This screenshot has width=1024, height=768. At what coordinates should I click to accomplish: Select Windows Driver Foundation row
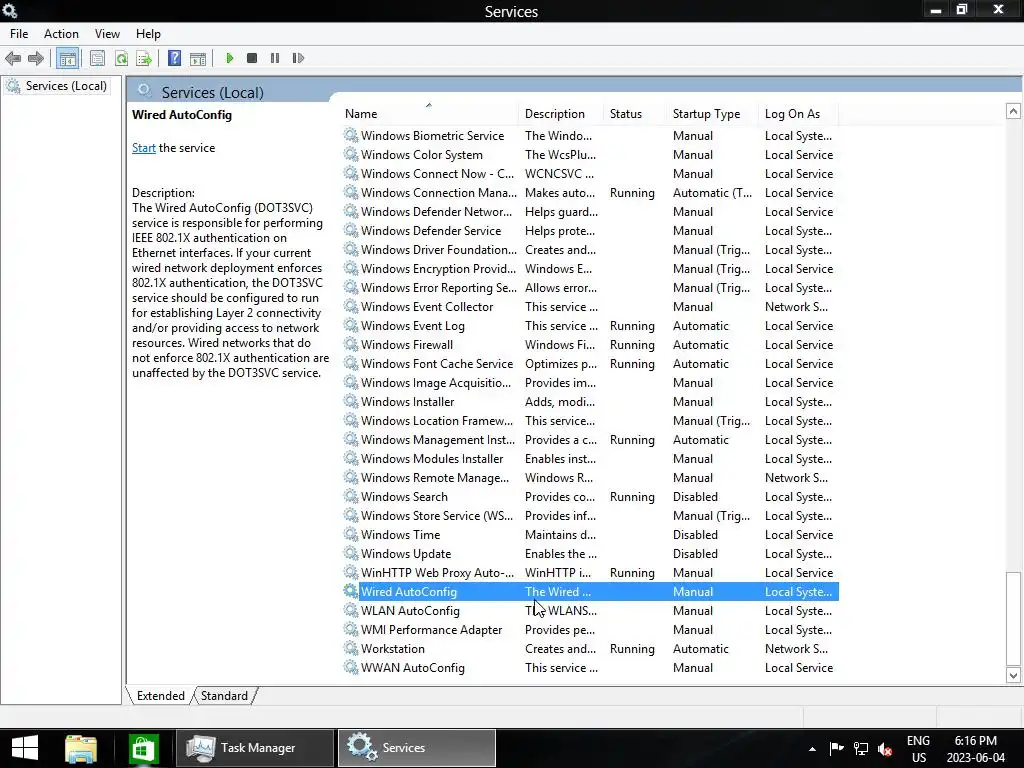(x=590, y=249)
